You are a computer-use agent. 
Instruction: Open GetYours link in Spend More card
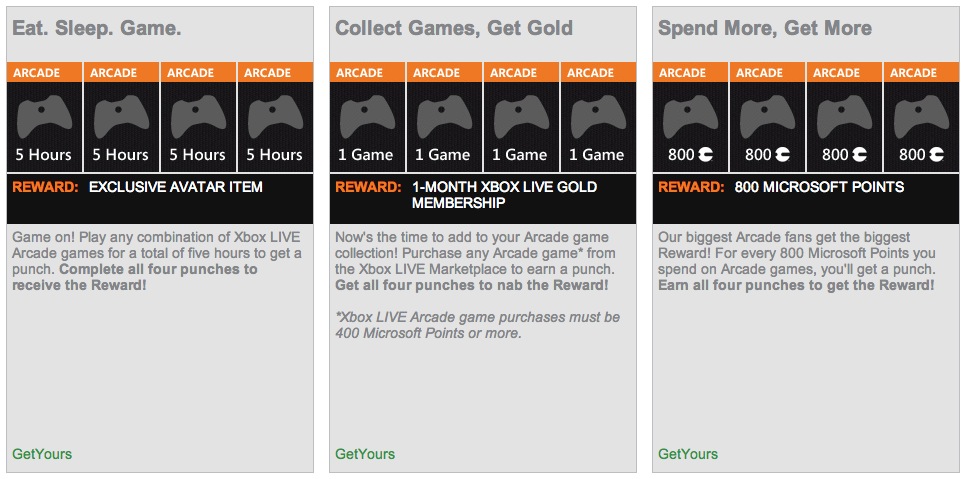pyautogui.click(x=688, y=454)
